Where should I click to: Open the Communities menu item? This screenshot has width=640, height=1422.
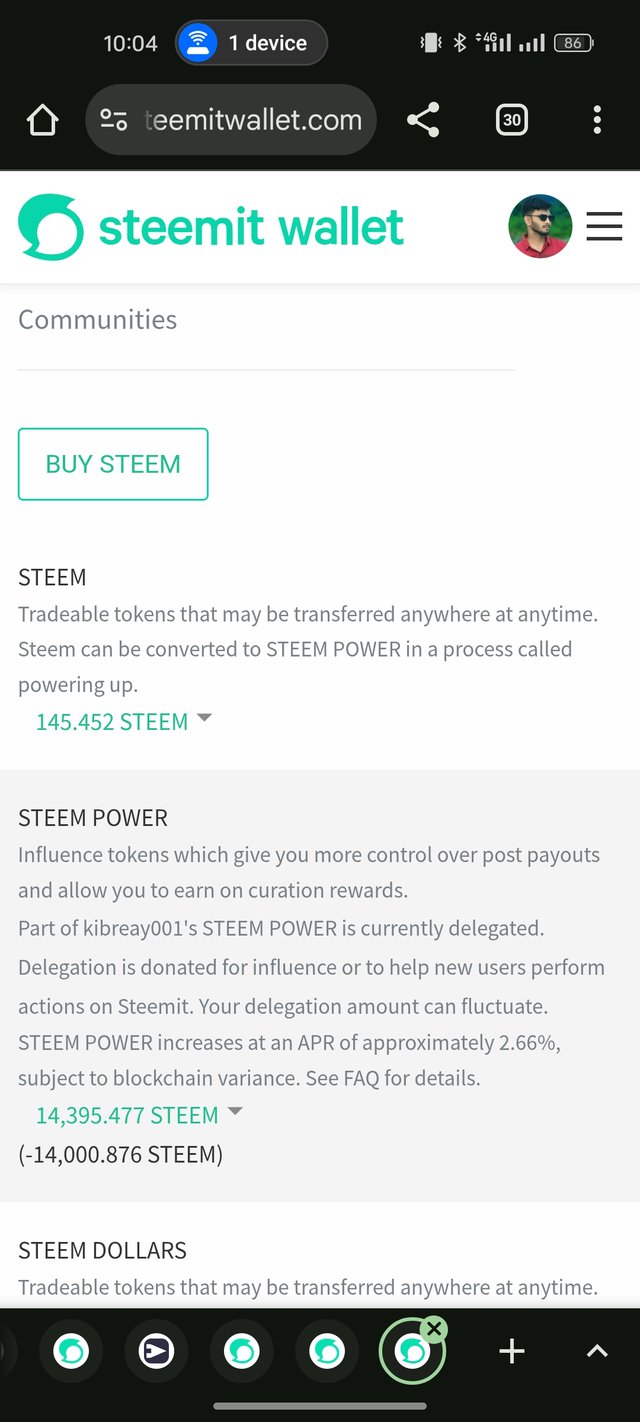tap(98, 320)
